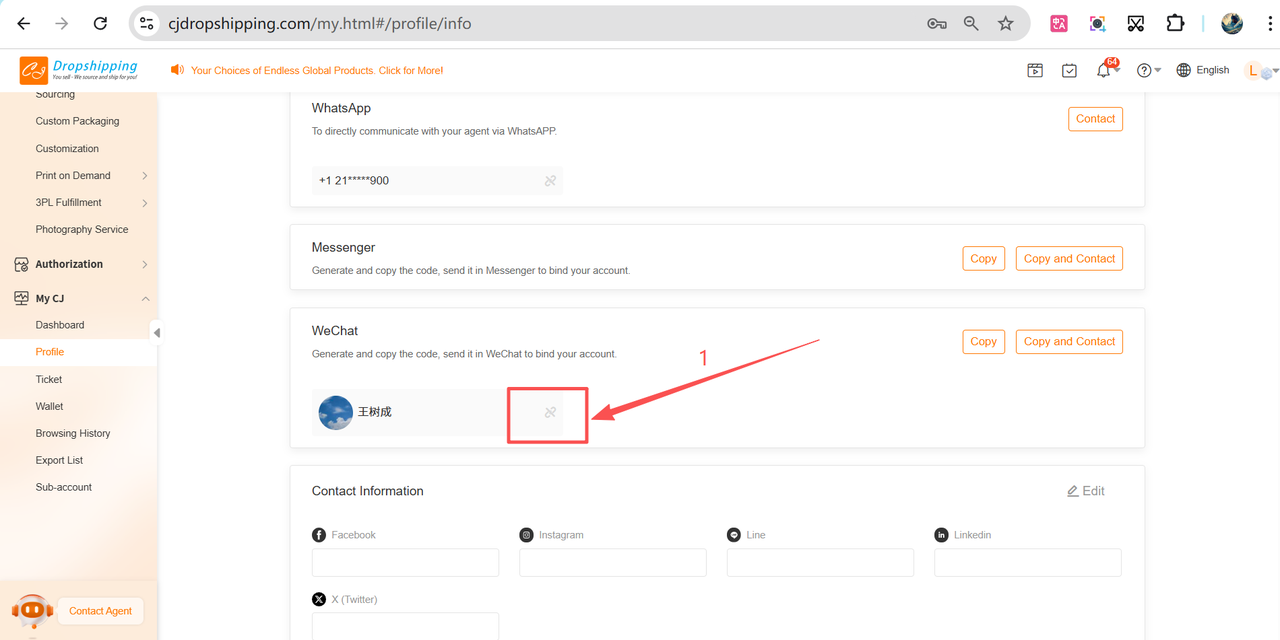Open the Wallet menu item

tap(49, 406)
